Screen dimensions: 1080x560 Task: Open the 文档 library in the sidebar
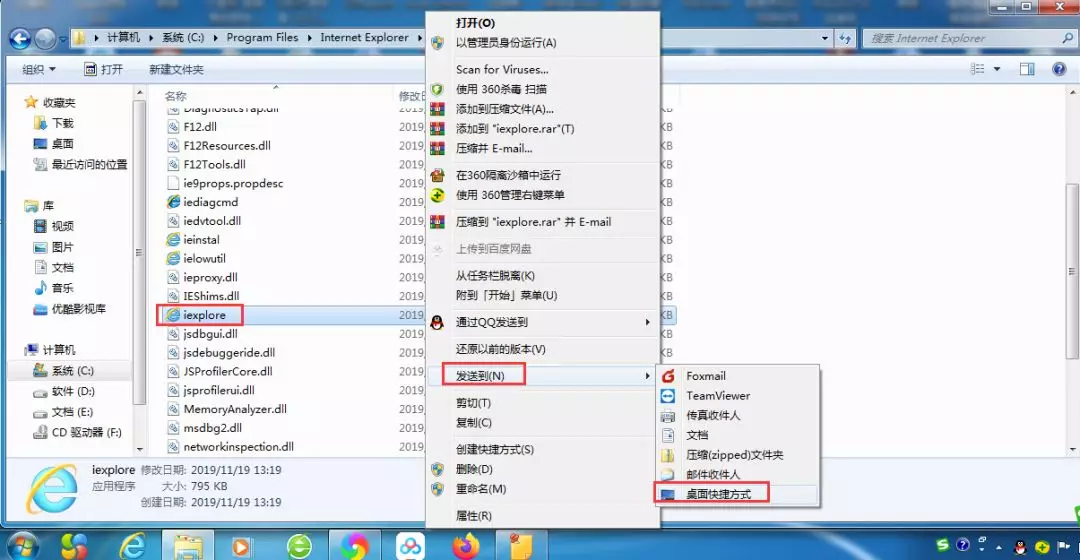pyautogui.click(x=63, y=267)
